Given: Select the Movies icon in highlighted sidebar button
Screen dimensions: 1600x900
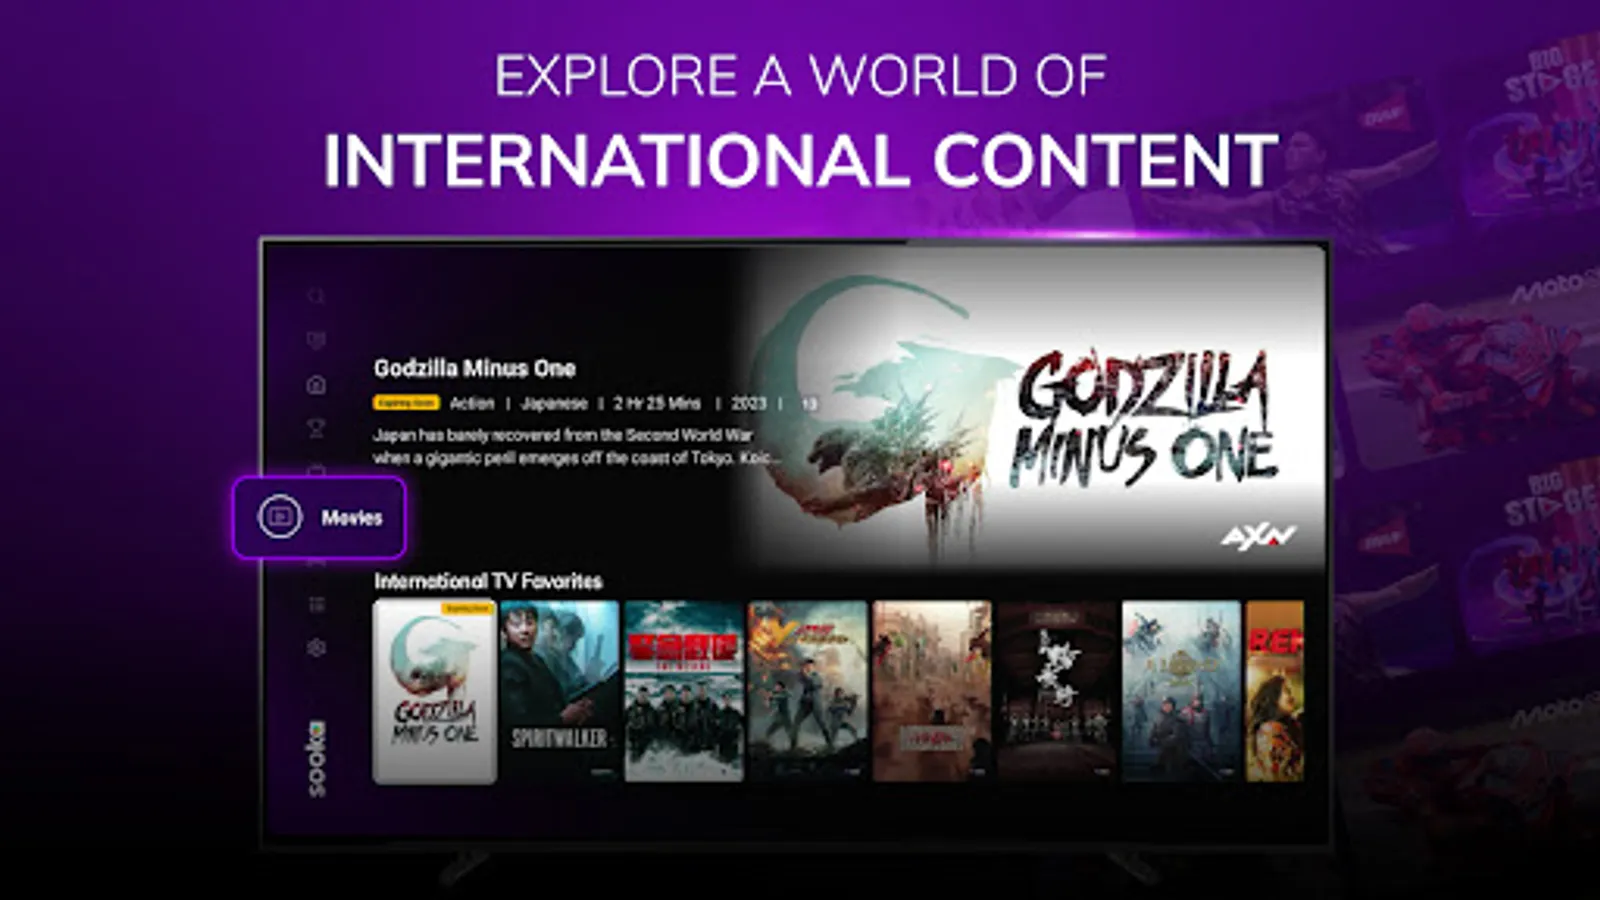Looking at the screenshot, I should 282,516.
